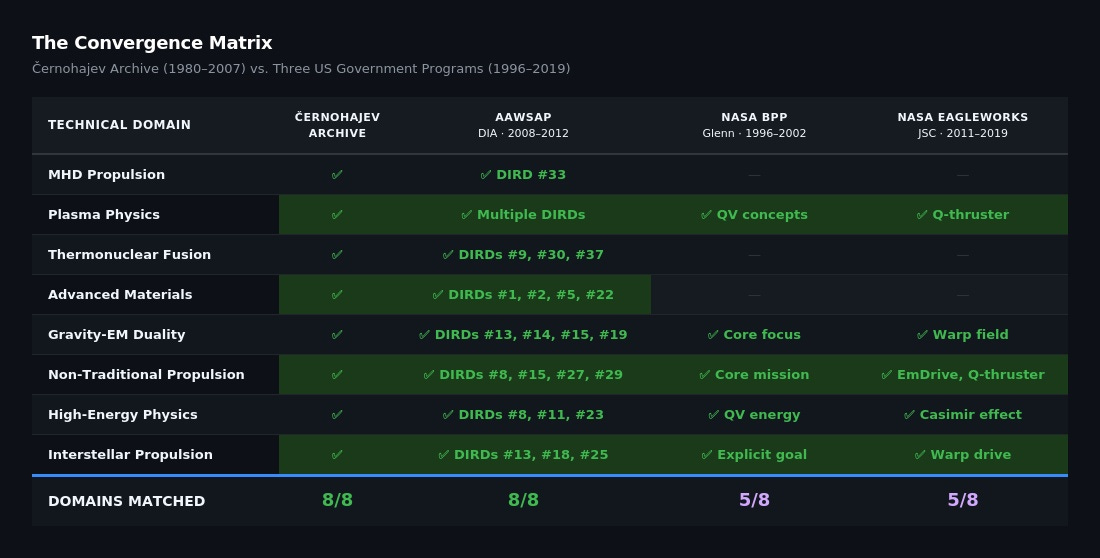
Task: Click the NASA BPP Glenn column header
Action: (754, 125)
